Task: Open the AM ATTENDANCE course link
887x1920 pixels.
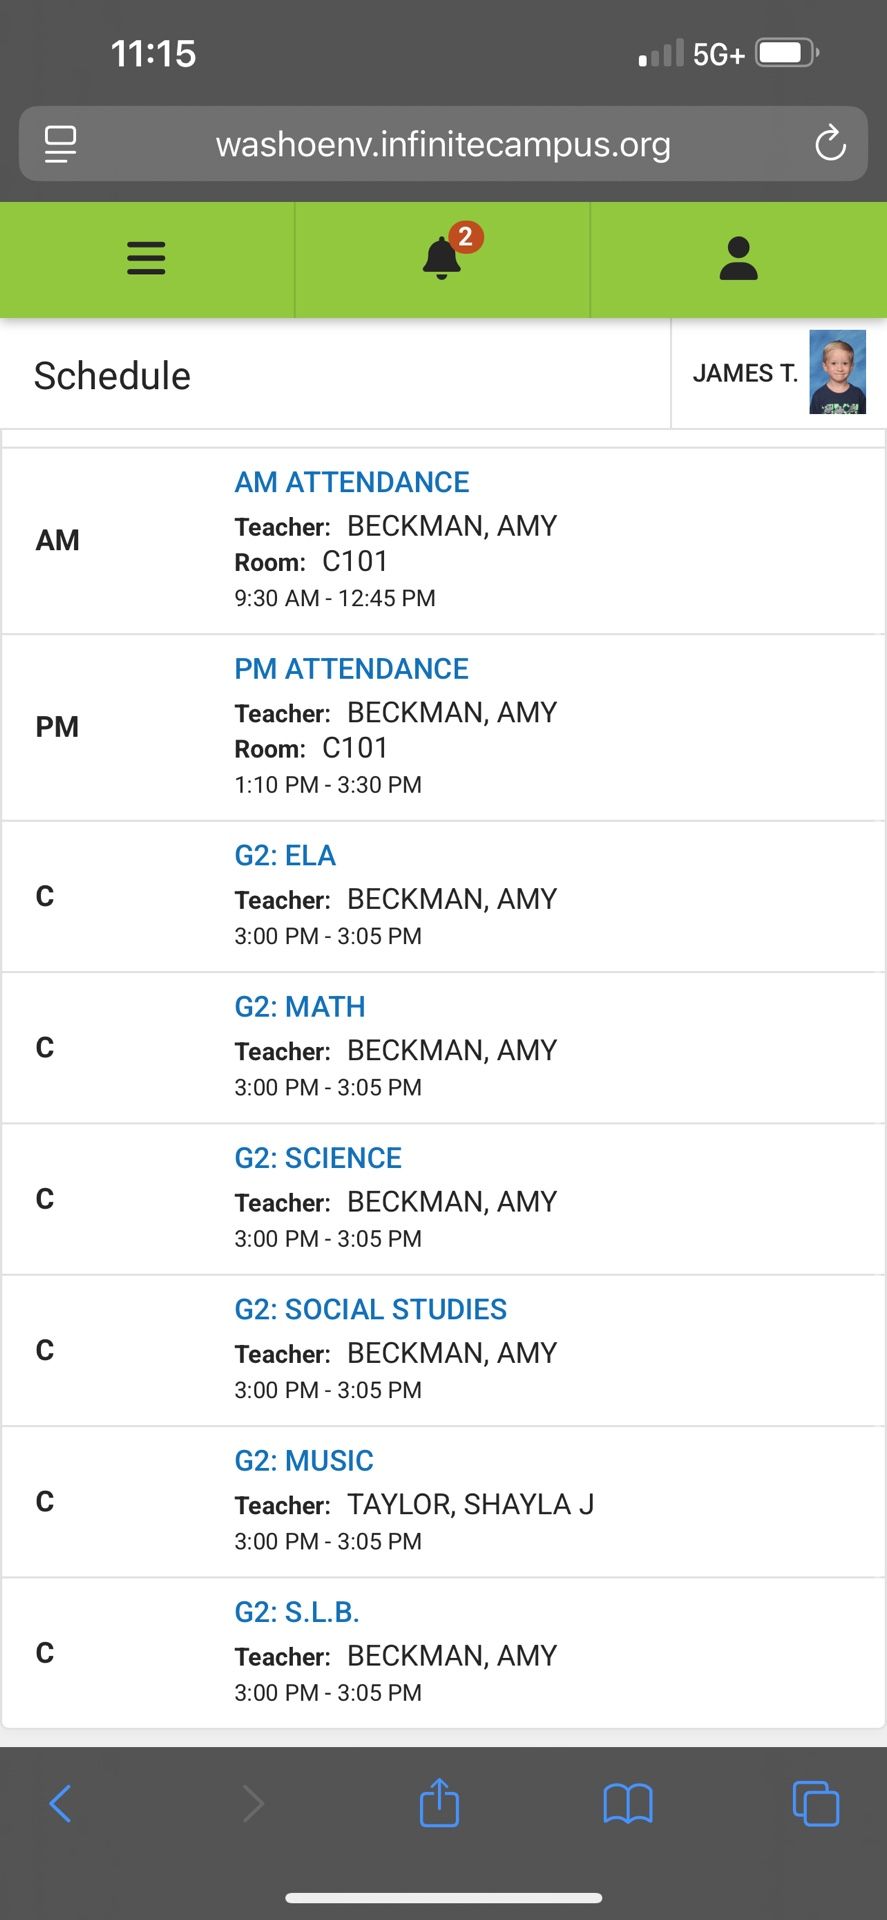Action: click(352, 482)
